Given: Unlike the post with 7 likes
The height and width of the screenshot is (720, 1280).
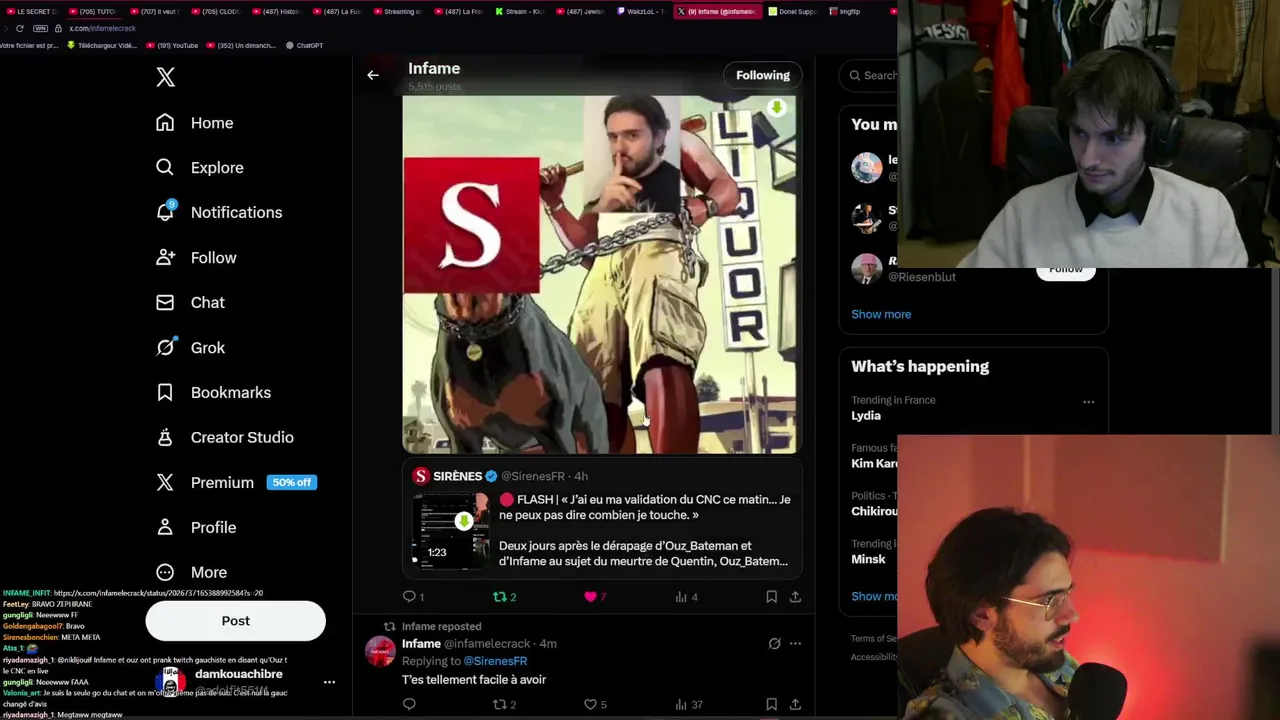Looking at the screenshot, I should pyautogui.click(x=590, y=597).
